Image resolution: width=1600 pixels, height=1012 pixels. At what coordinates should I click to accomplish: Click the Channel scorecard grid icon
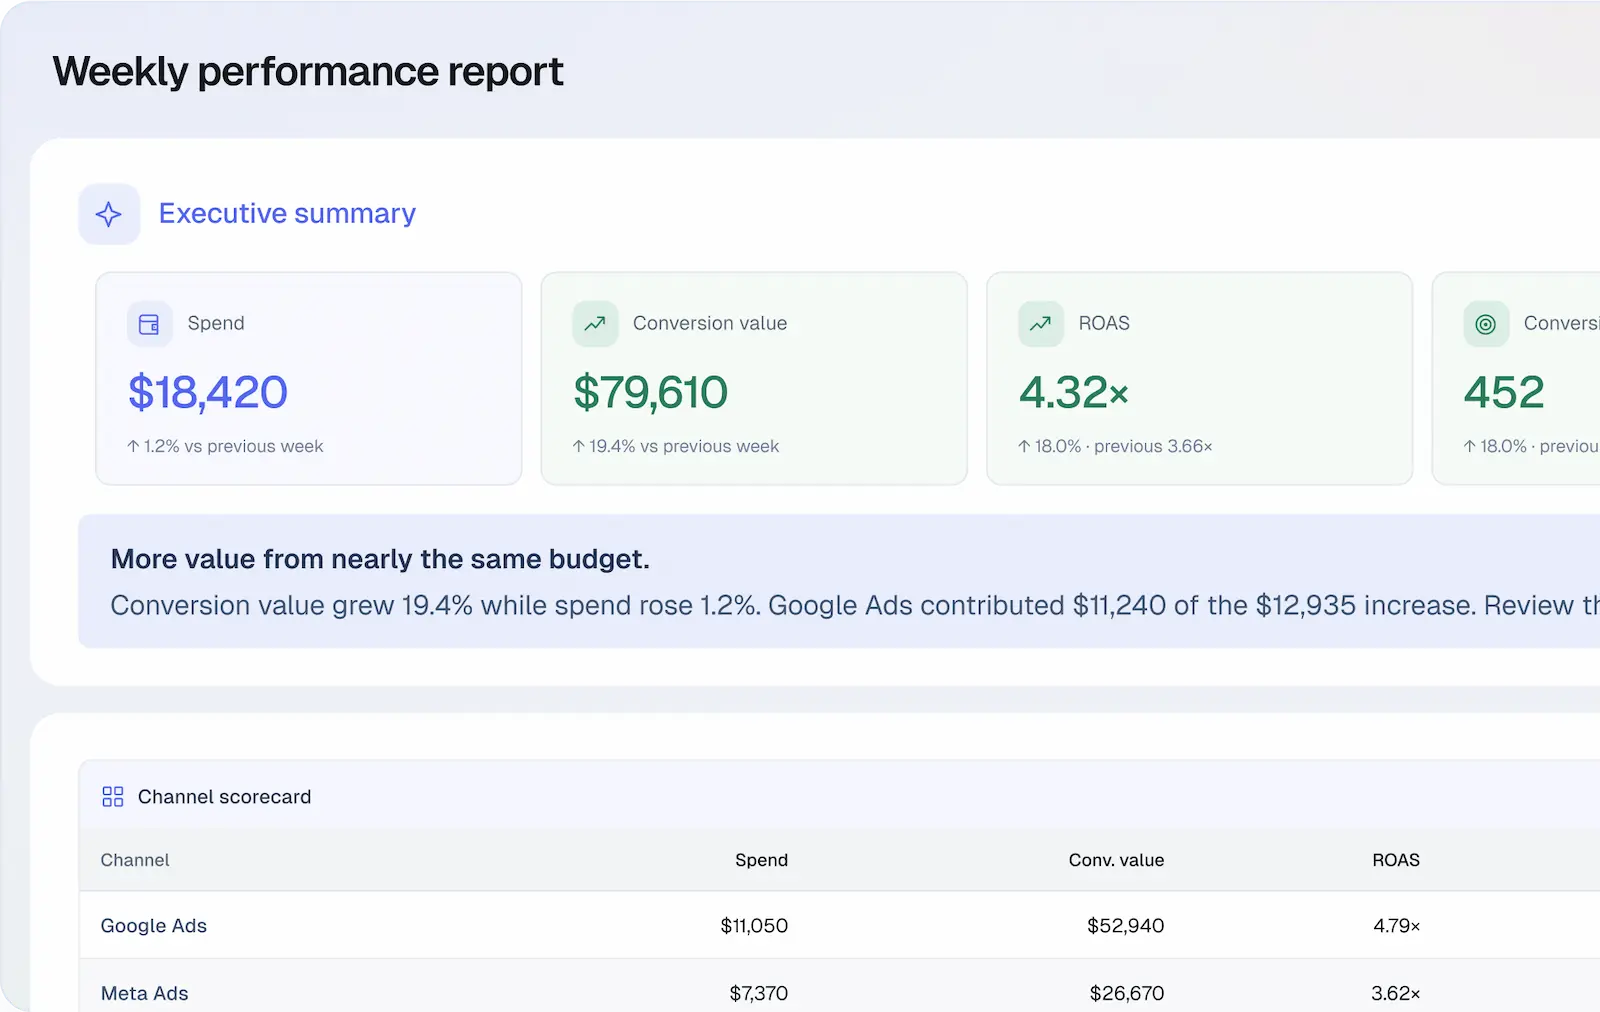(x=113, y=797)
